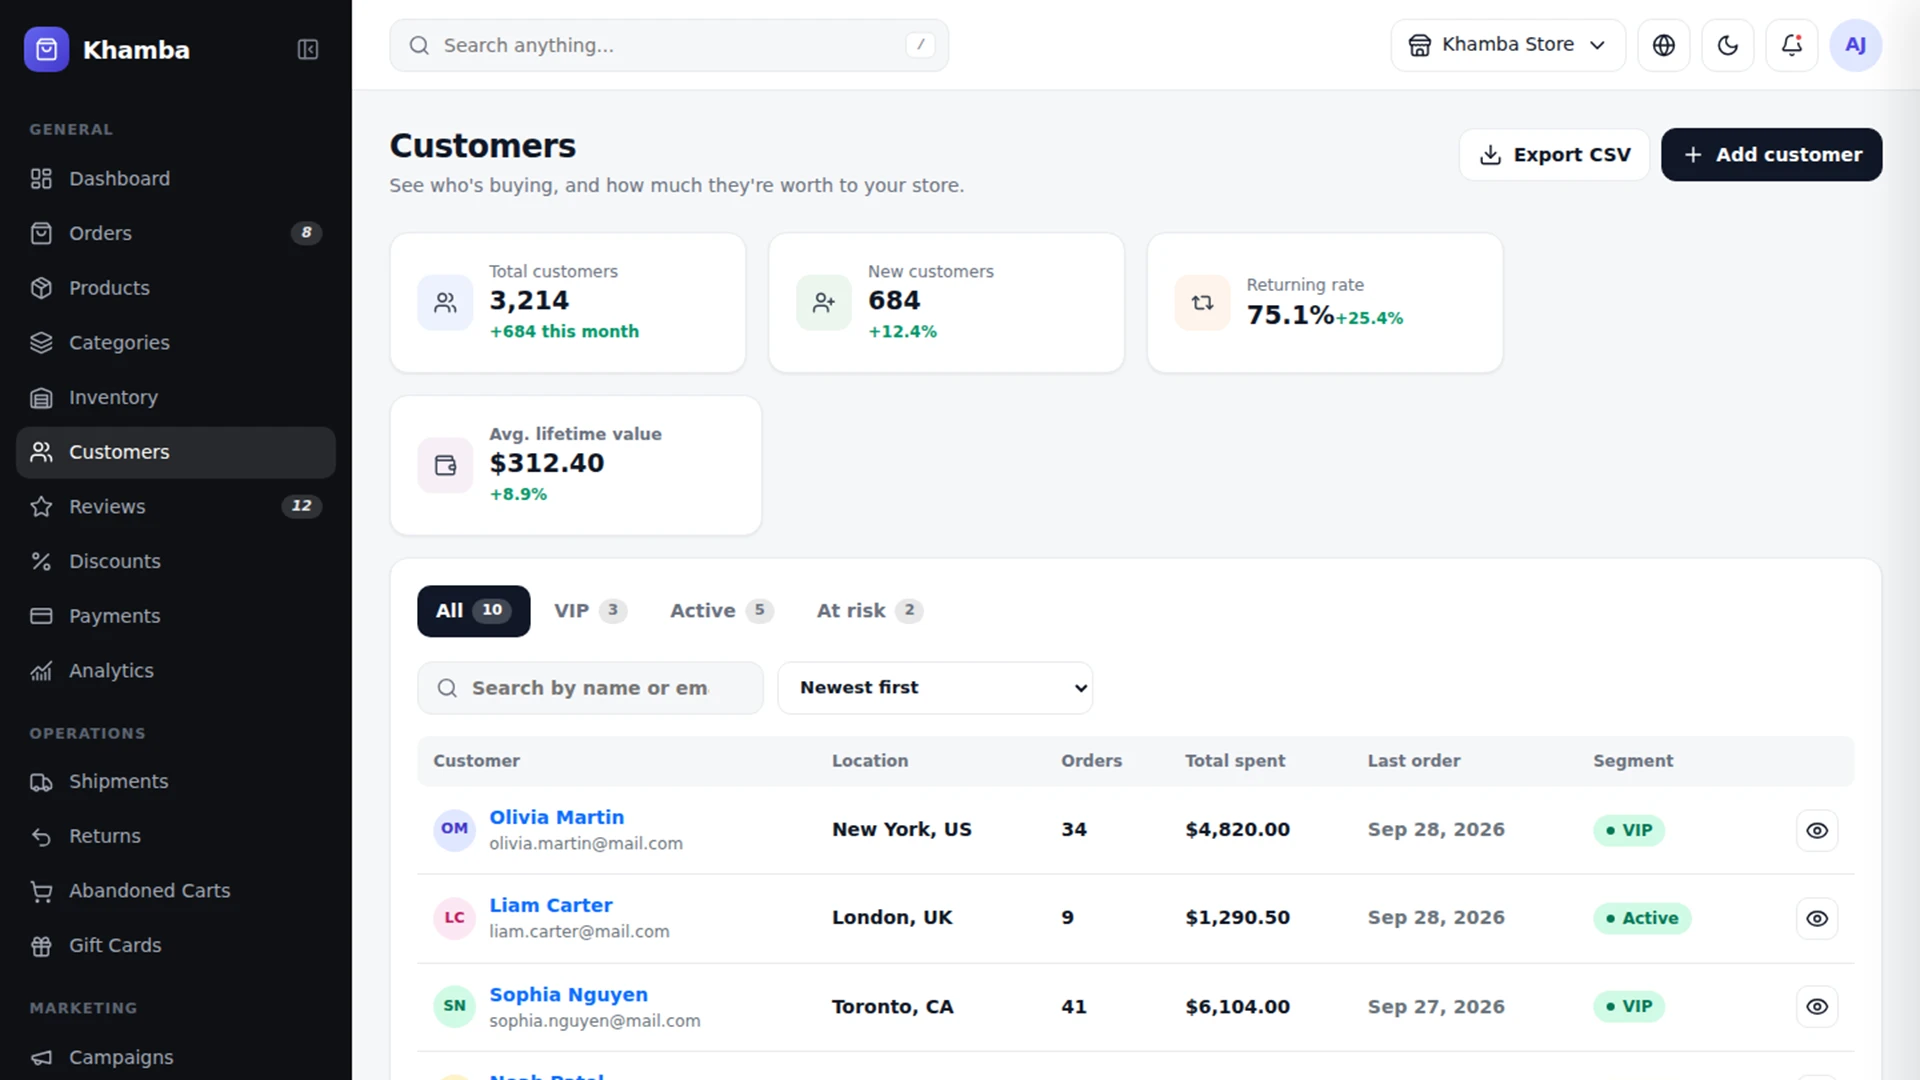1920x1080 pixels.
Task: Open the Categories section
Action: point(175,343)
